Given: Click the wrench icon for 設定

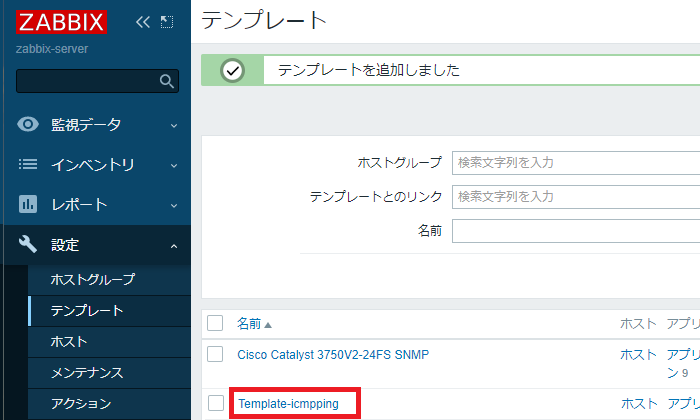Looking at the screenshot, I should pos(29,245).
